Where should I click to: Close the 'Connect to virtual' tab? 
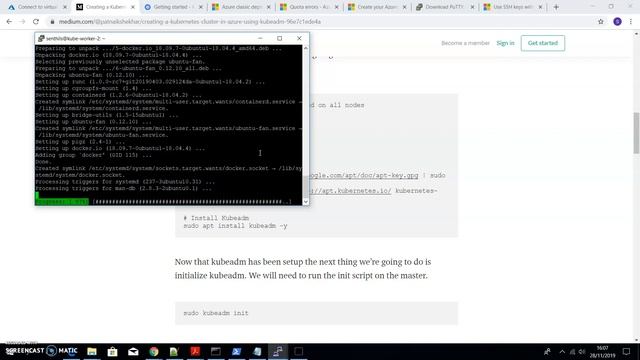pos(64,7)
